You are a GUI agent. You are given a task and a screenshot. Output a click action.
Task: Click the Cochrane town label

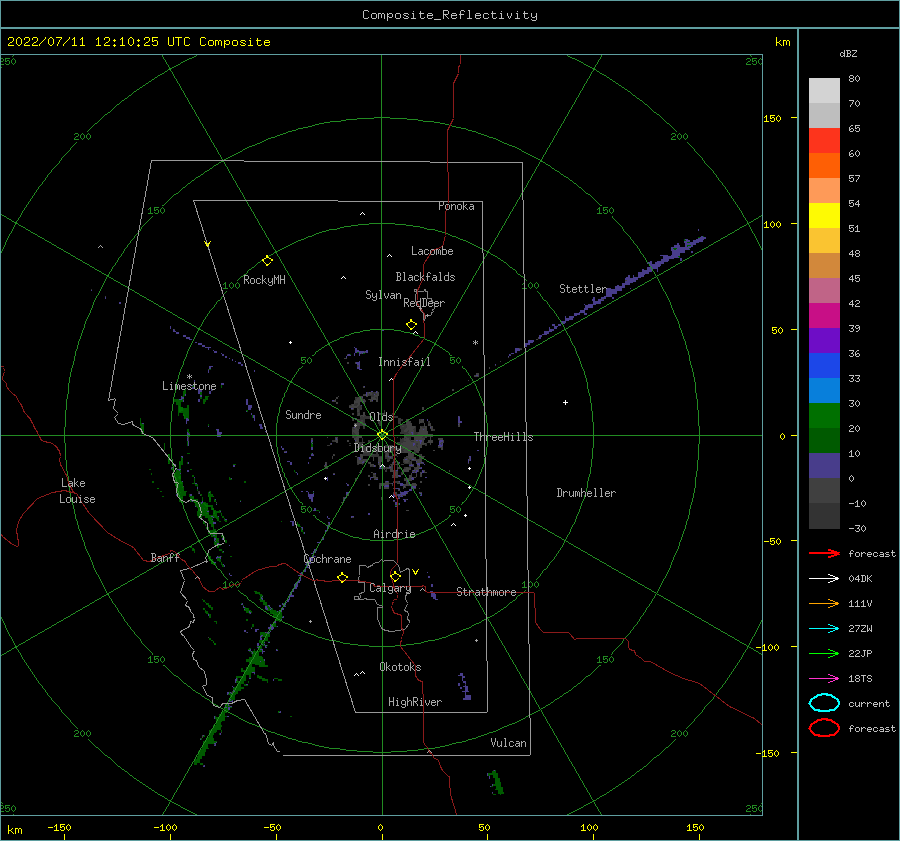pyautogui.click(x=327, y=559)
